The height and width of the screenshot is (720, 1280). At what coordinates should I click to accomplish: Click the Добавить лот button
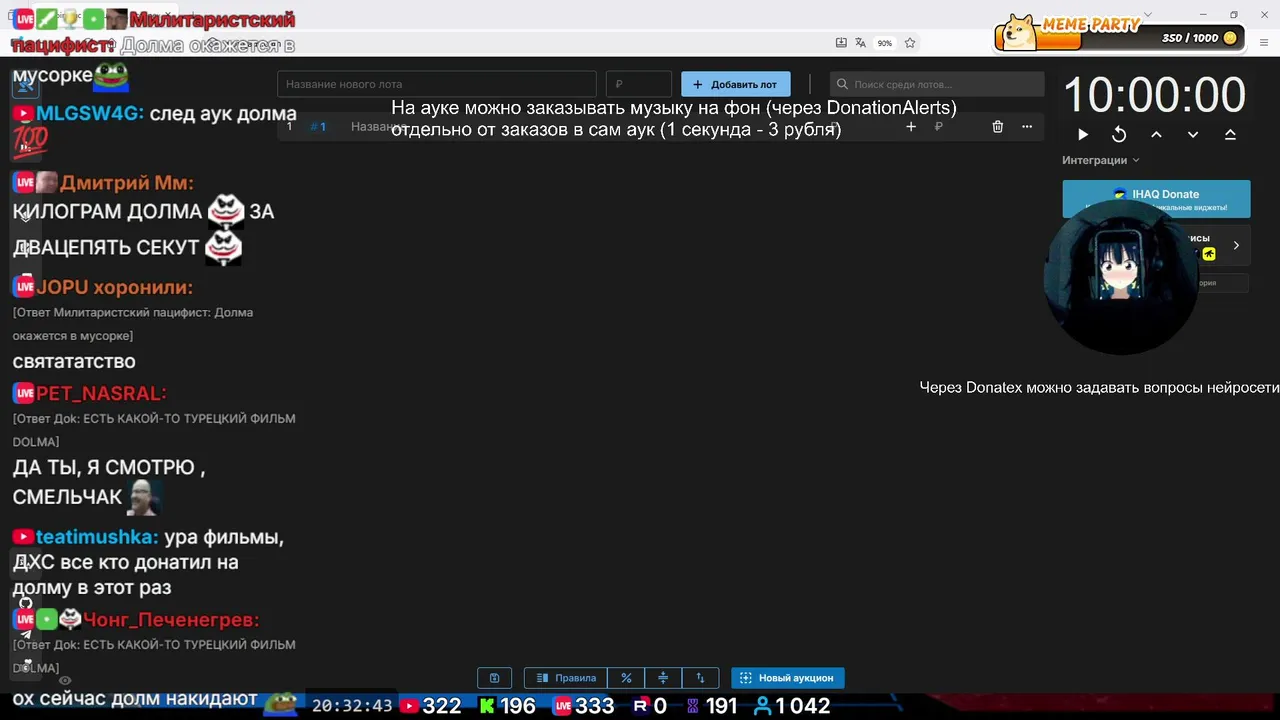pyautogui.click(x=736, y=84)
